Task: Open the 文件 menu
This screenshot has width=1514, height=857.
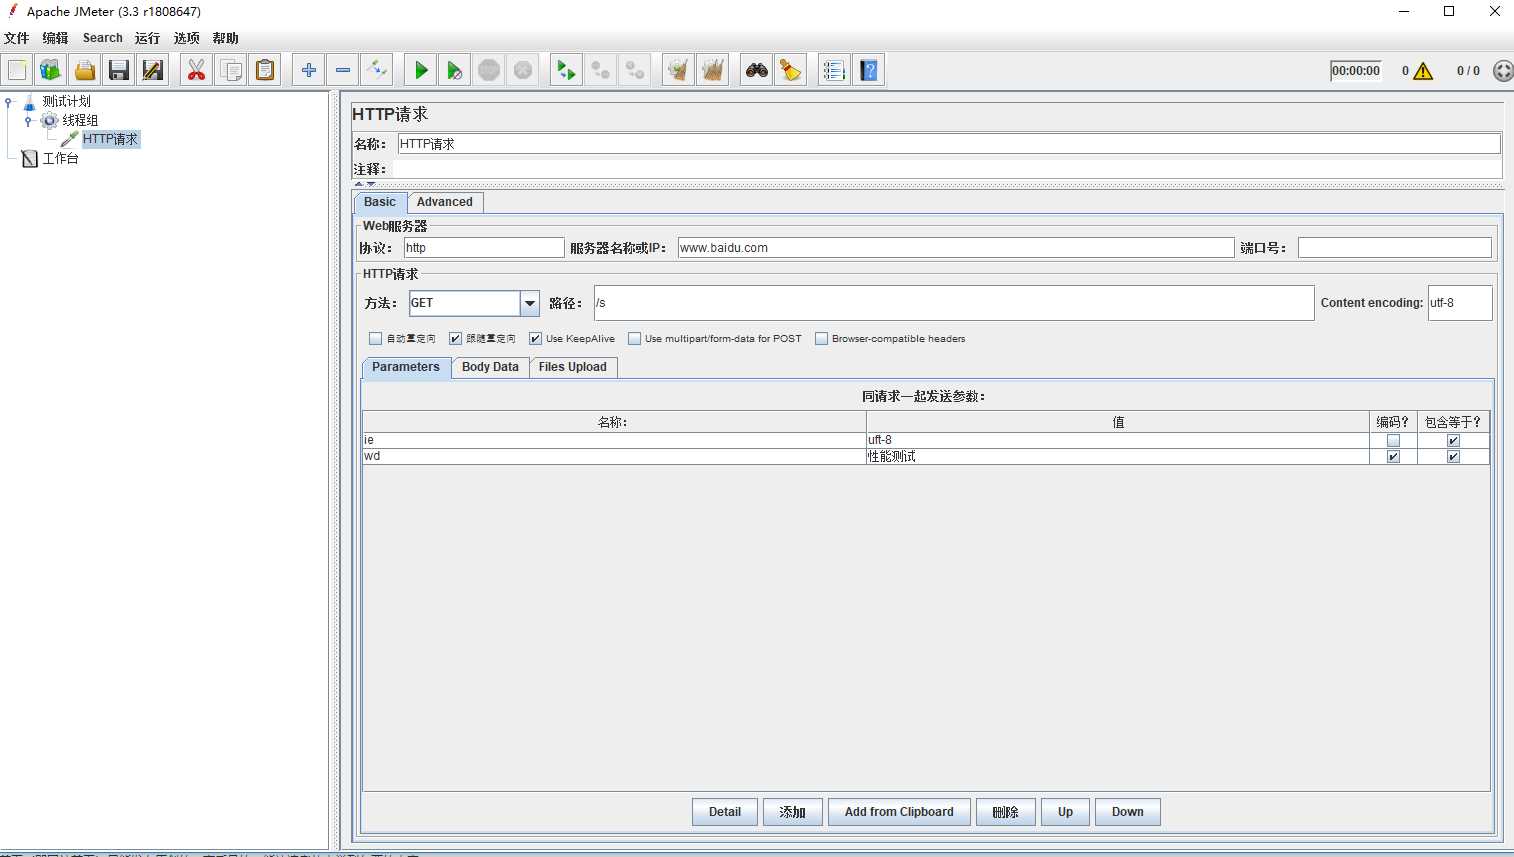Action: (17, 38)
